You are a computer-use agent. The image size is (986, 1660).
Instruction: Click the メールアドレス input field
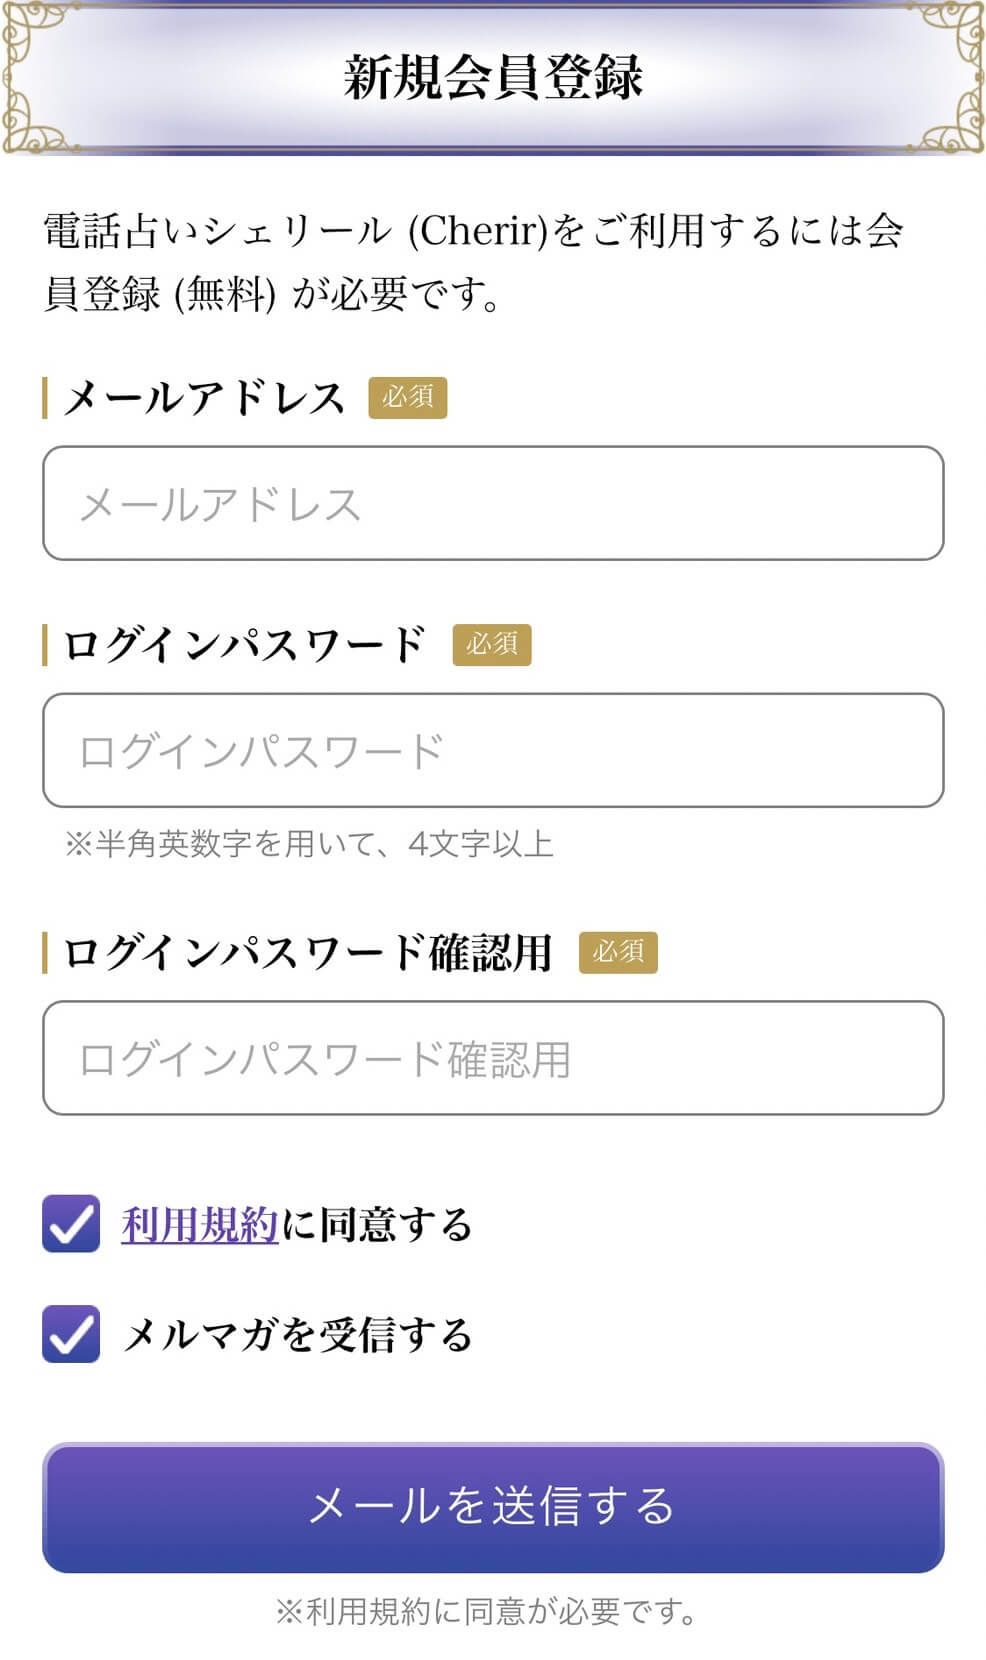pyautogui.click(x=493, y=503)
